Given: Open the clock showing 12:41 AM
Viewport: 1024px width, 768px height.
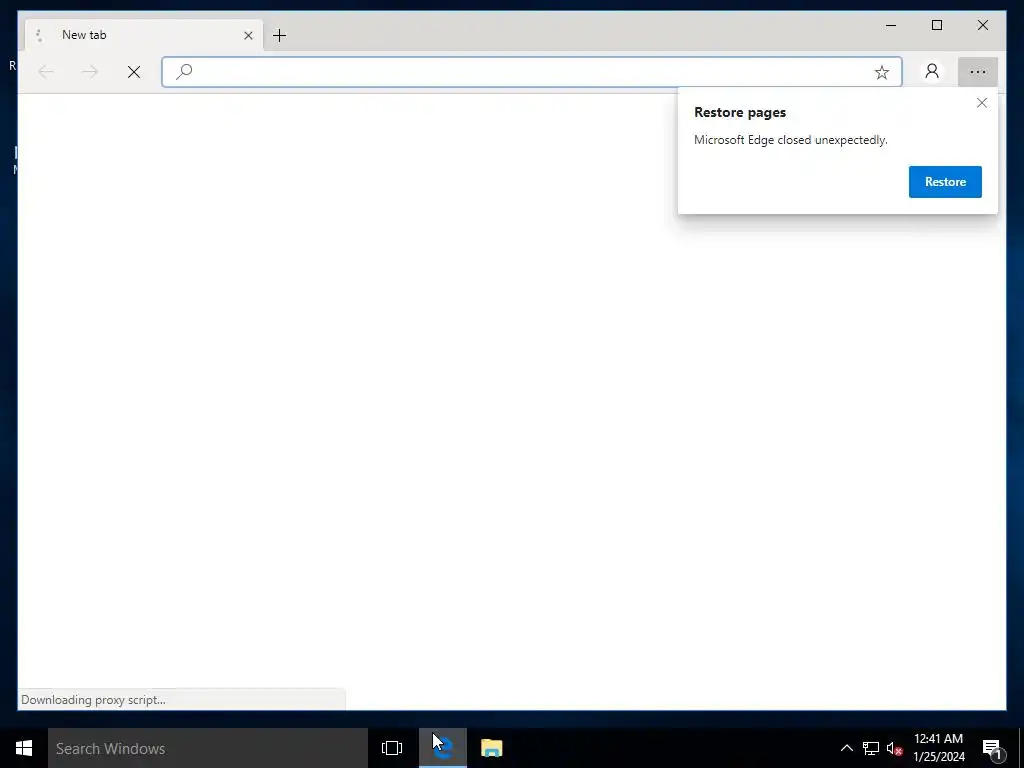Looking at the screenshot, I should click(939, 748).
